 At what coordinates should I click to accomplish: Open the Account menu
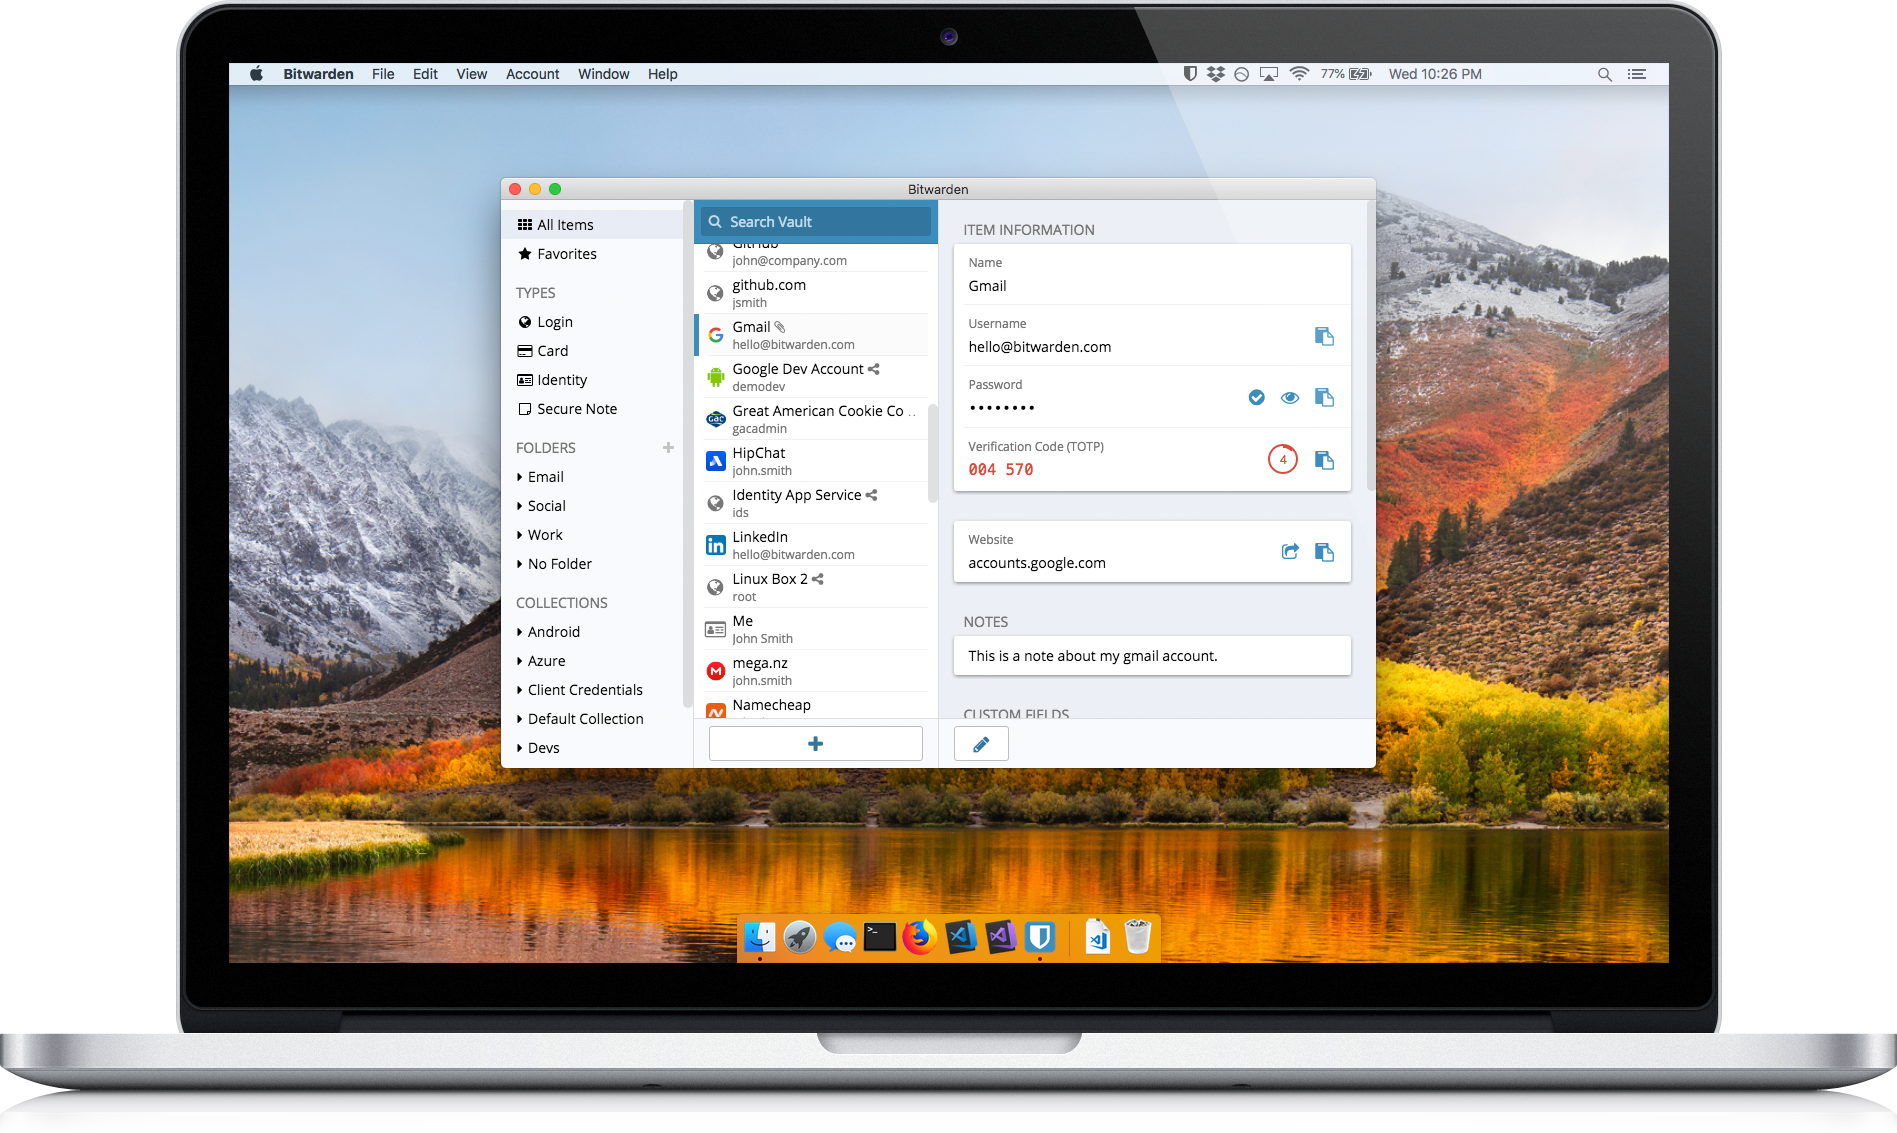pos(532,74)
